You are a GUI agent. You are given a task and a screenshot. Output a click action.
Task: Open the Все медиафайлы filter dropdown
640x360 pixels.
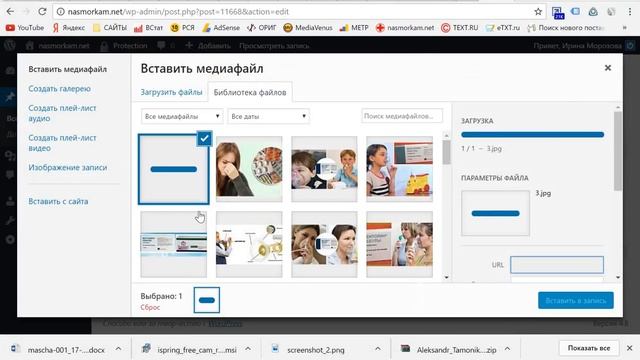[x=182, y=116]
